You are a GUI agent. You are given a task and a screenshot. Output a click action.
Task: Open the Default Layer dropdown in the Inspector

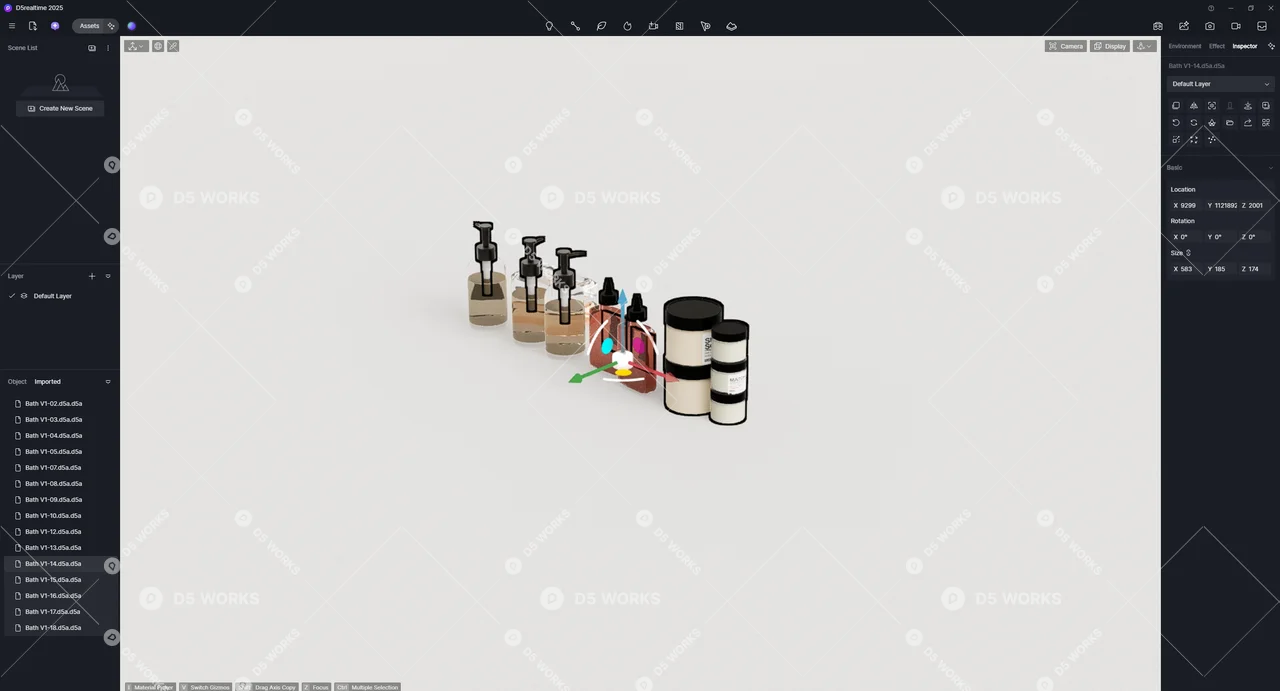(1220, 84)
